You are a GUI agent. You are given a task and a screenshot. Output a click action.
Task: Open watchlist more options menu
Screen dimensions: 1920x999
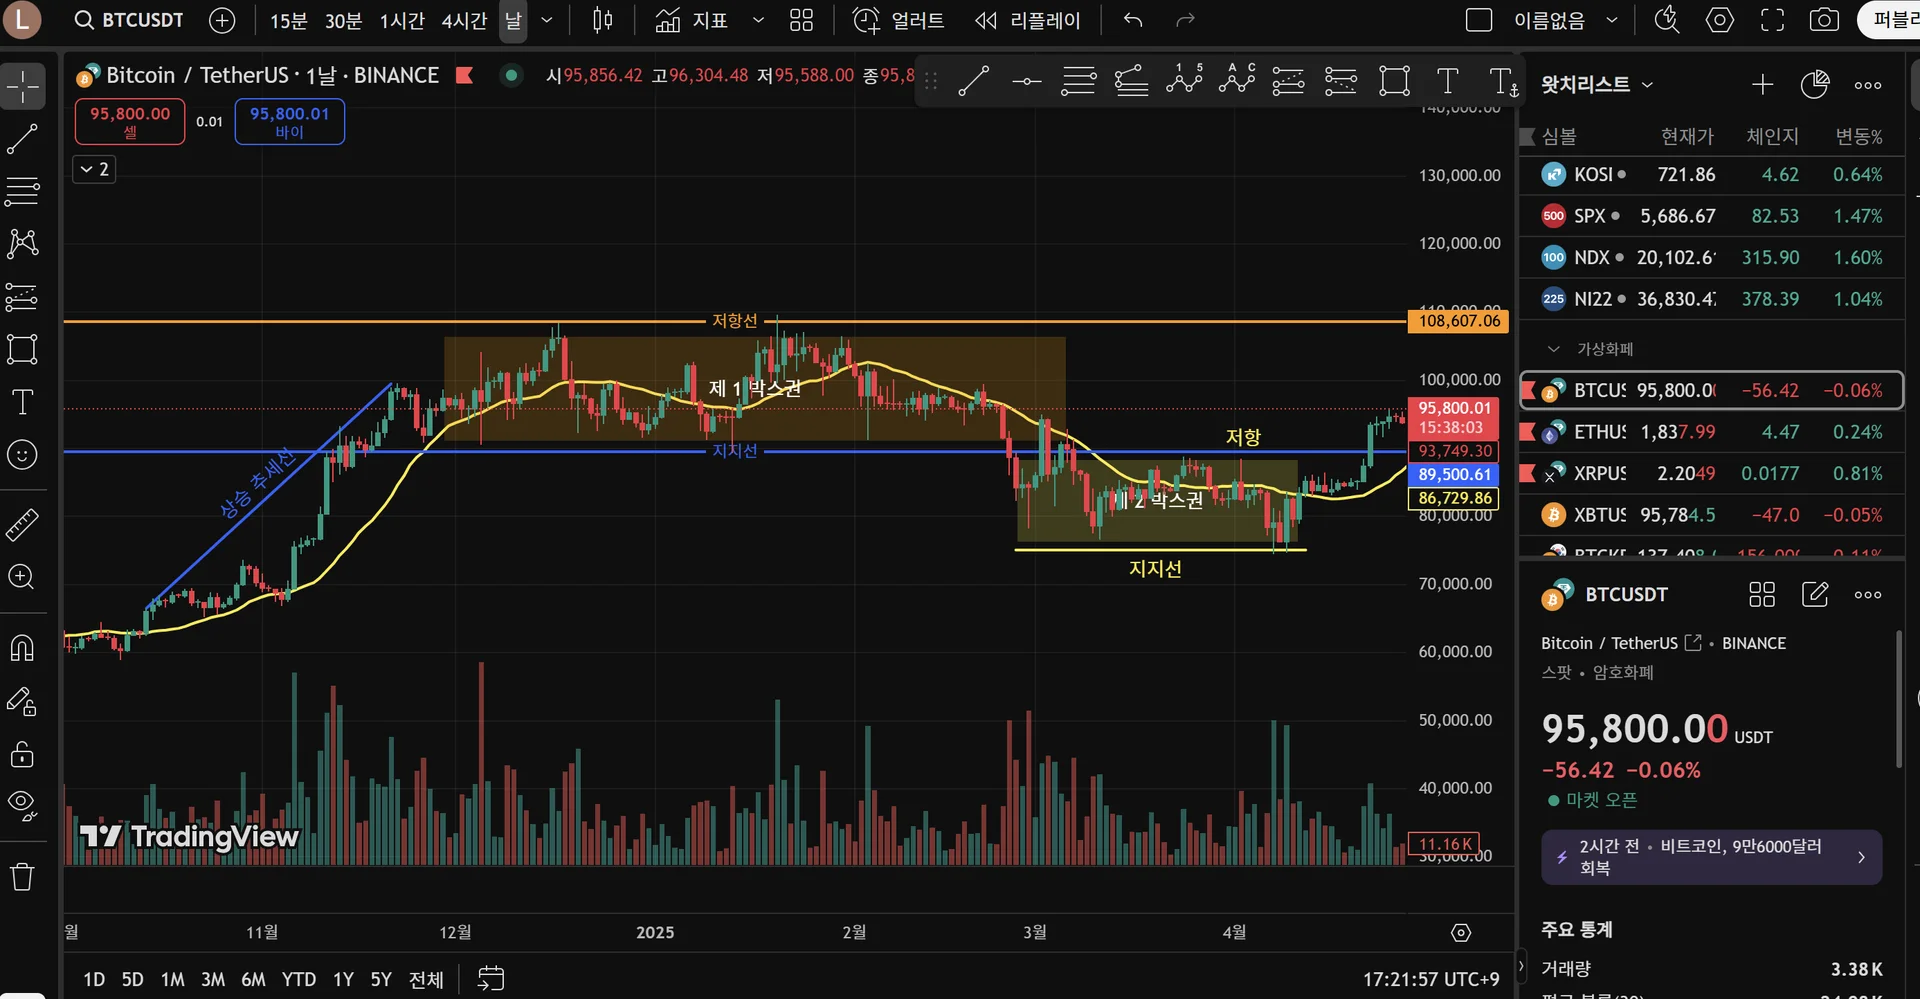tap(1867, 85)
